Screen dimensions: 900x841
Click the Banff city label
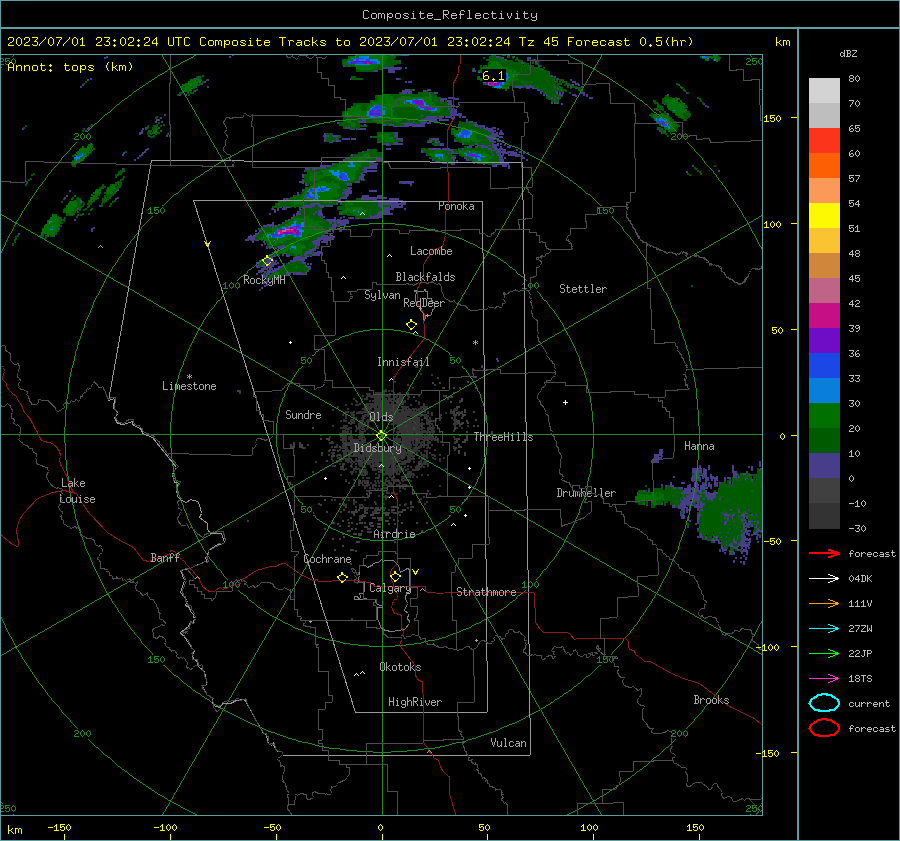click(x=165, y=558)
